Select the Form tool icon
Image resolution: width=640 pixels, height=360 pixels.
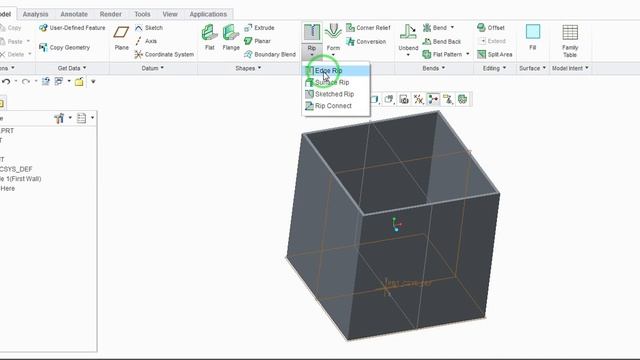click(333, 32)
